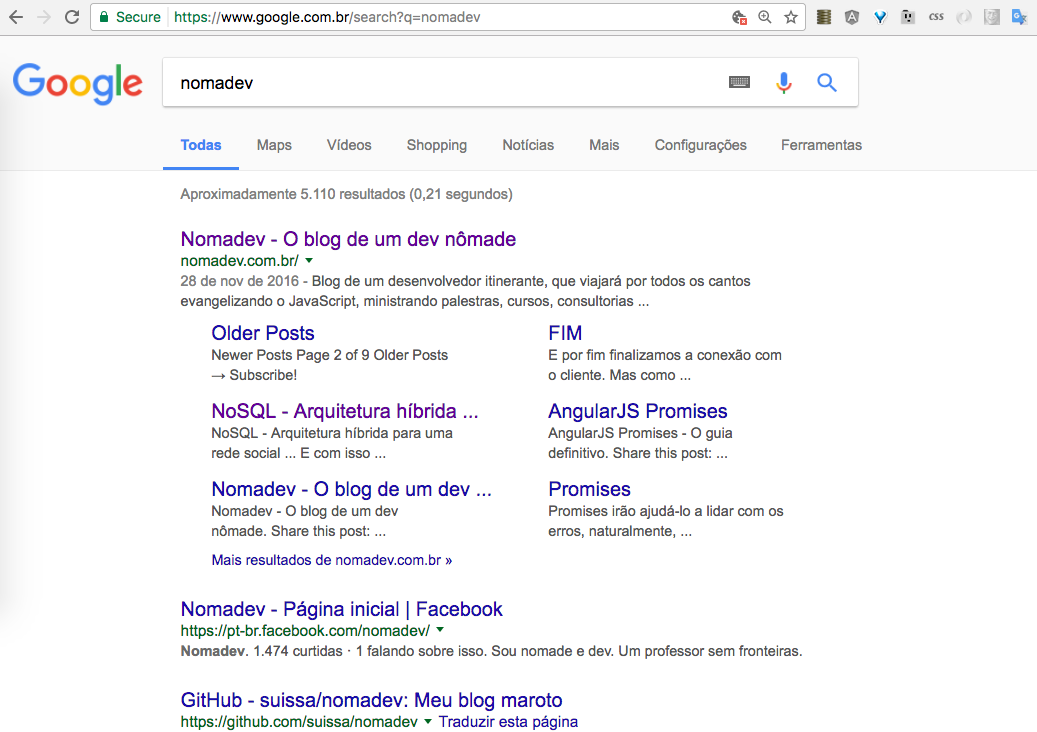Click 'Mais resultados de nomadev.com.br »'

(x=331, y=560)
